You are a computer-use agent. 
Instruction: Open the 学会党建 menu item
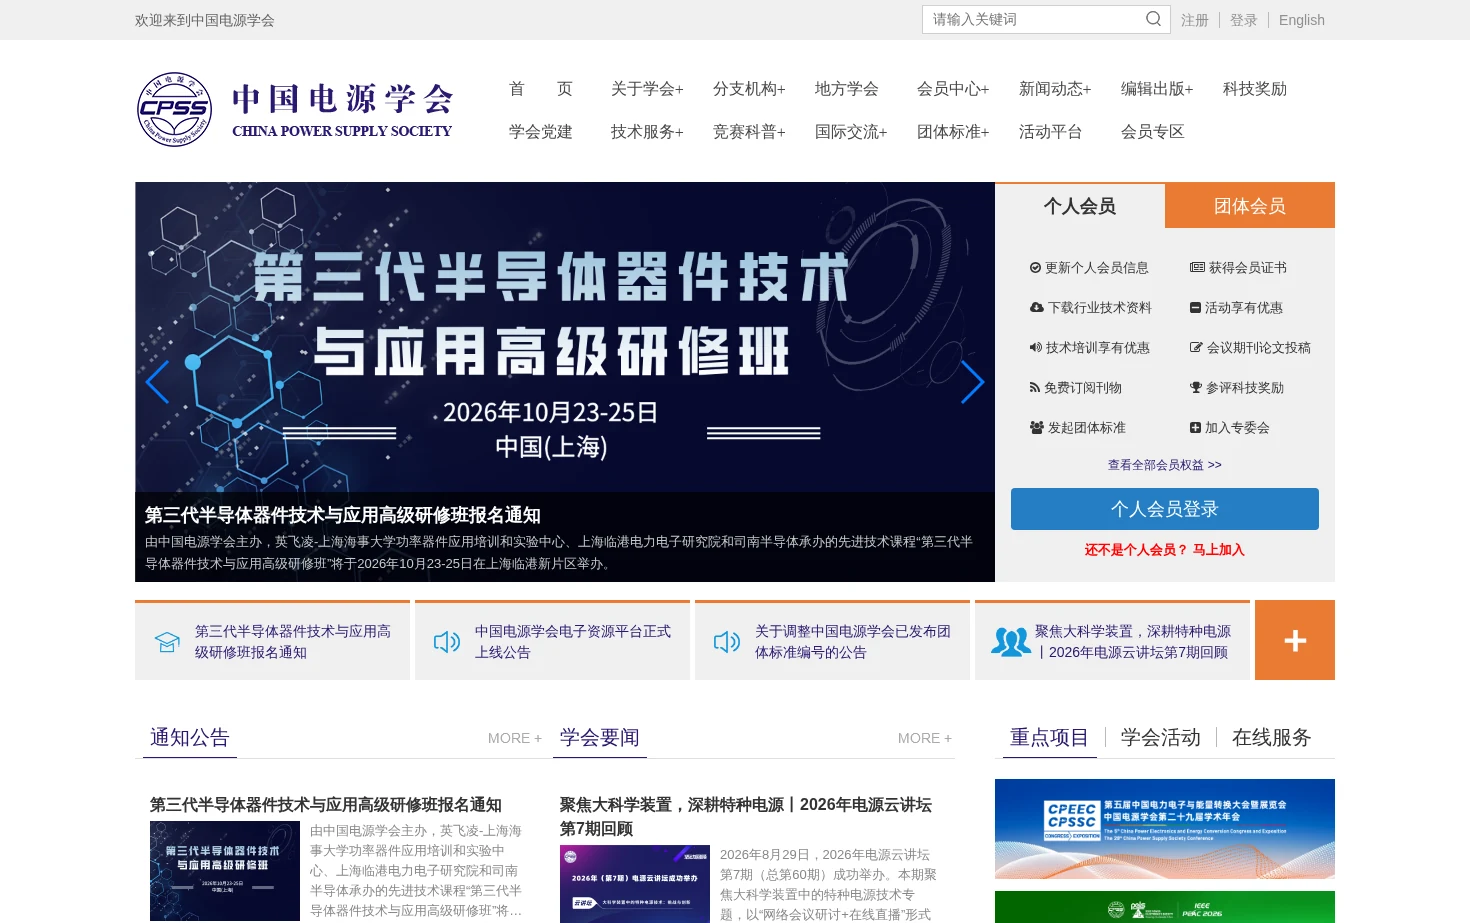(541, 132)
